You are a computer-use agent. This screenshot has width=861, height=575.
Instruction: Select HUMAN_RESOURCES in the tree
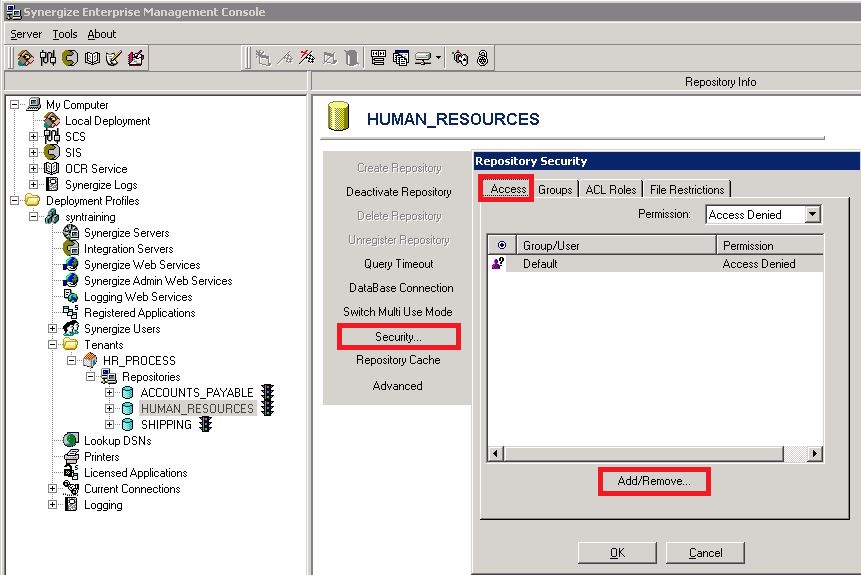click(x=197, y=408)
